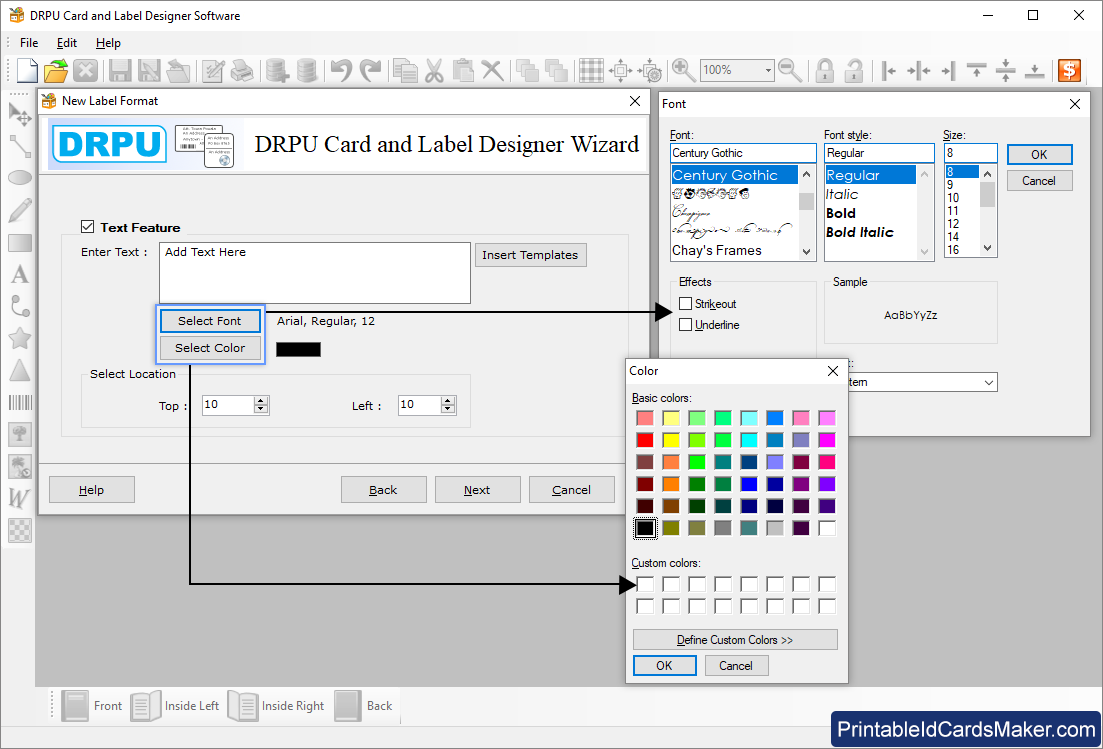Pick the black basic color swatch
Image resolution: width=1103 pixels, height=749 pixels.
coord(644,528)
